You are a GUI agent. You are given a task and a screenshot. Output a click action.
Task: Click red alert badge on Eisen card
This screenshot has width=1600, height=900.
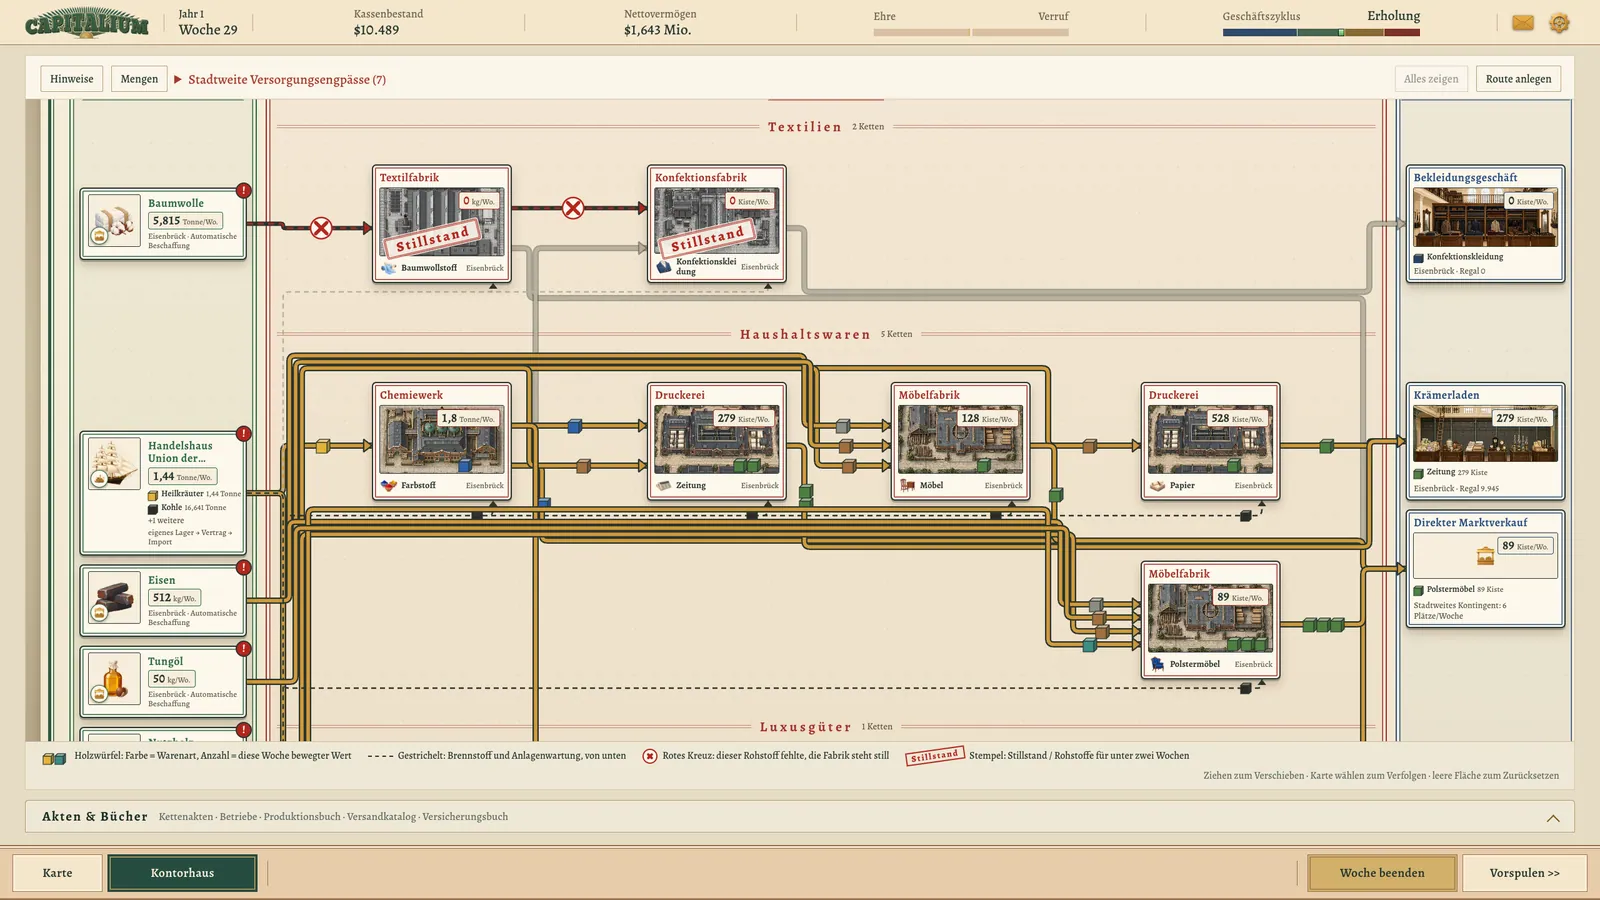[244, 567]
